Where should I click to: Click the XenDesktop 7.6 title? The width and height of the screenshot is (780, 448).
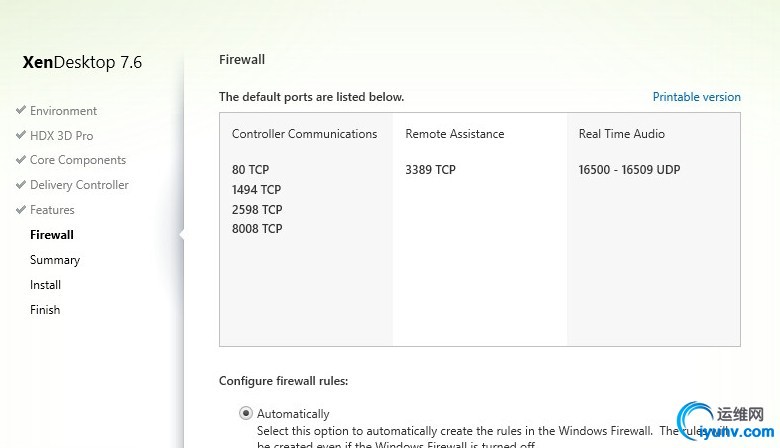[83, 62]
